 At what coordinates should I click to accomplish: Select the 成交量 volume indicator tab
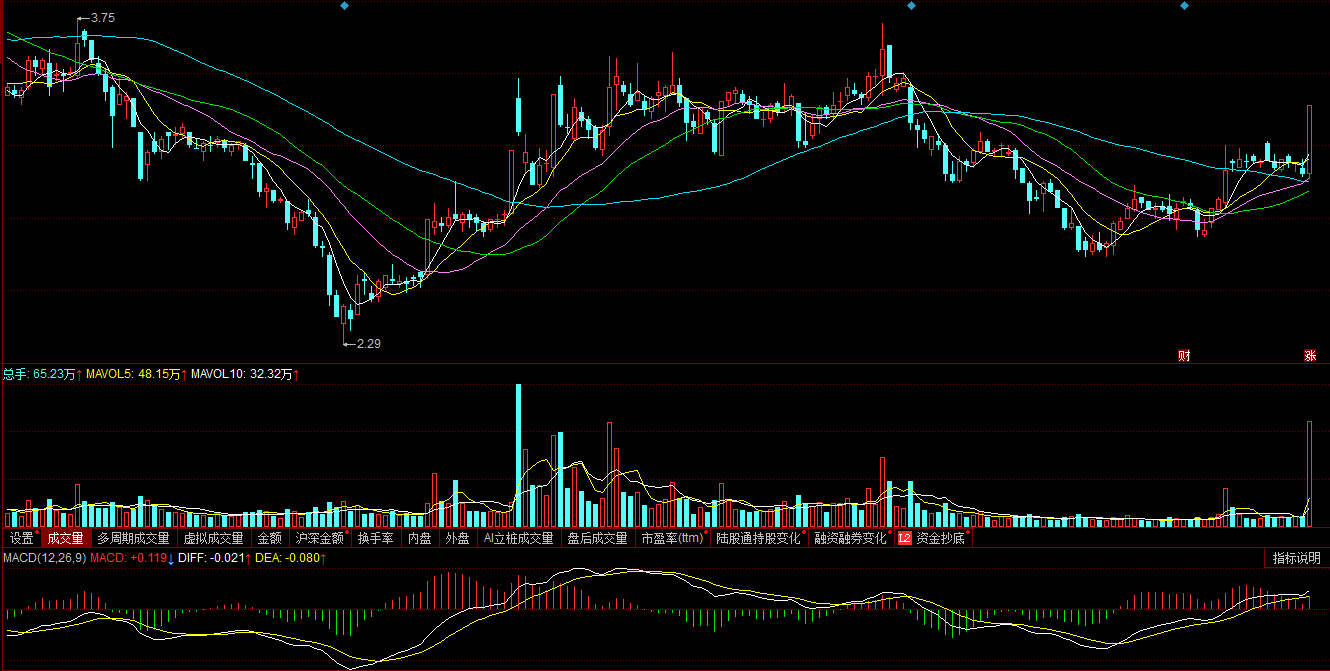coord(65,538)
